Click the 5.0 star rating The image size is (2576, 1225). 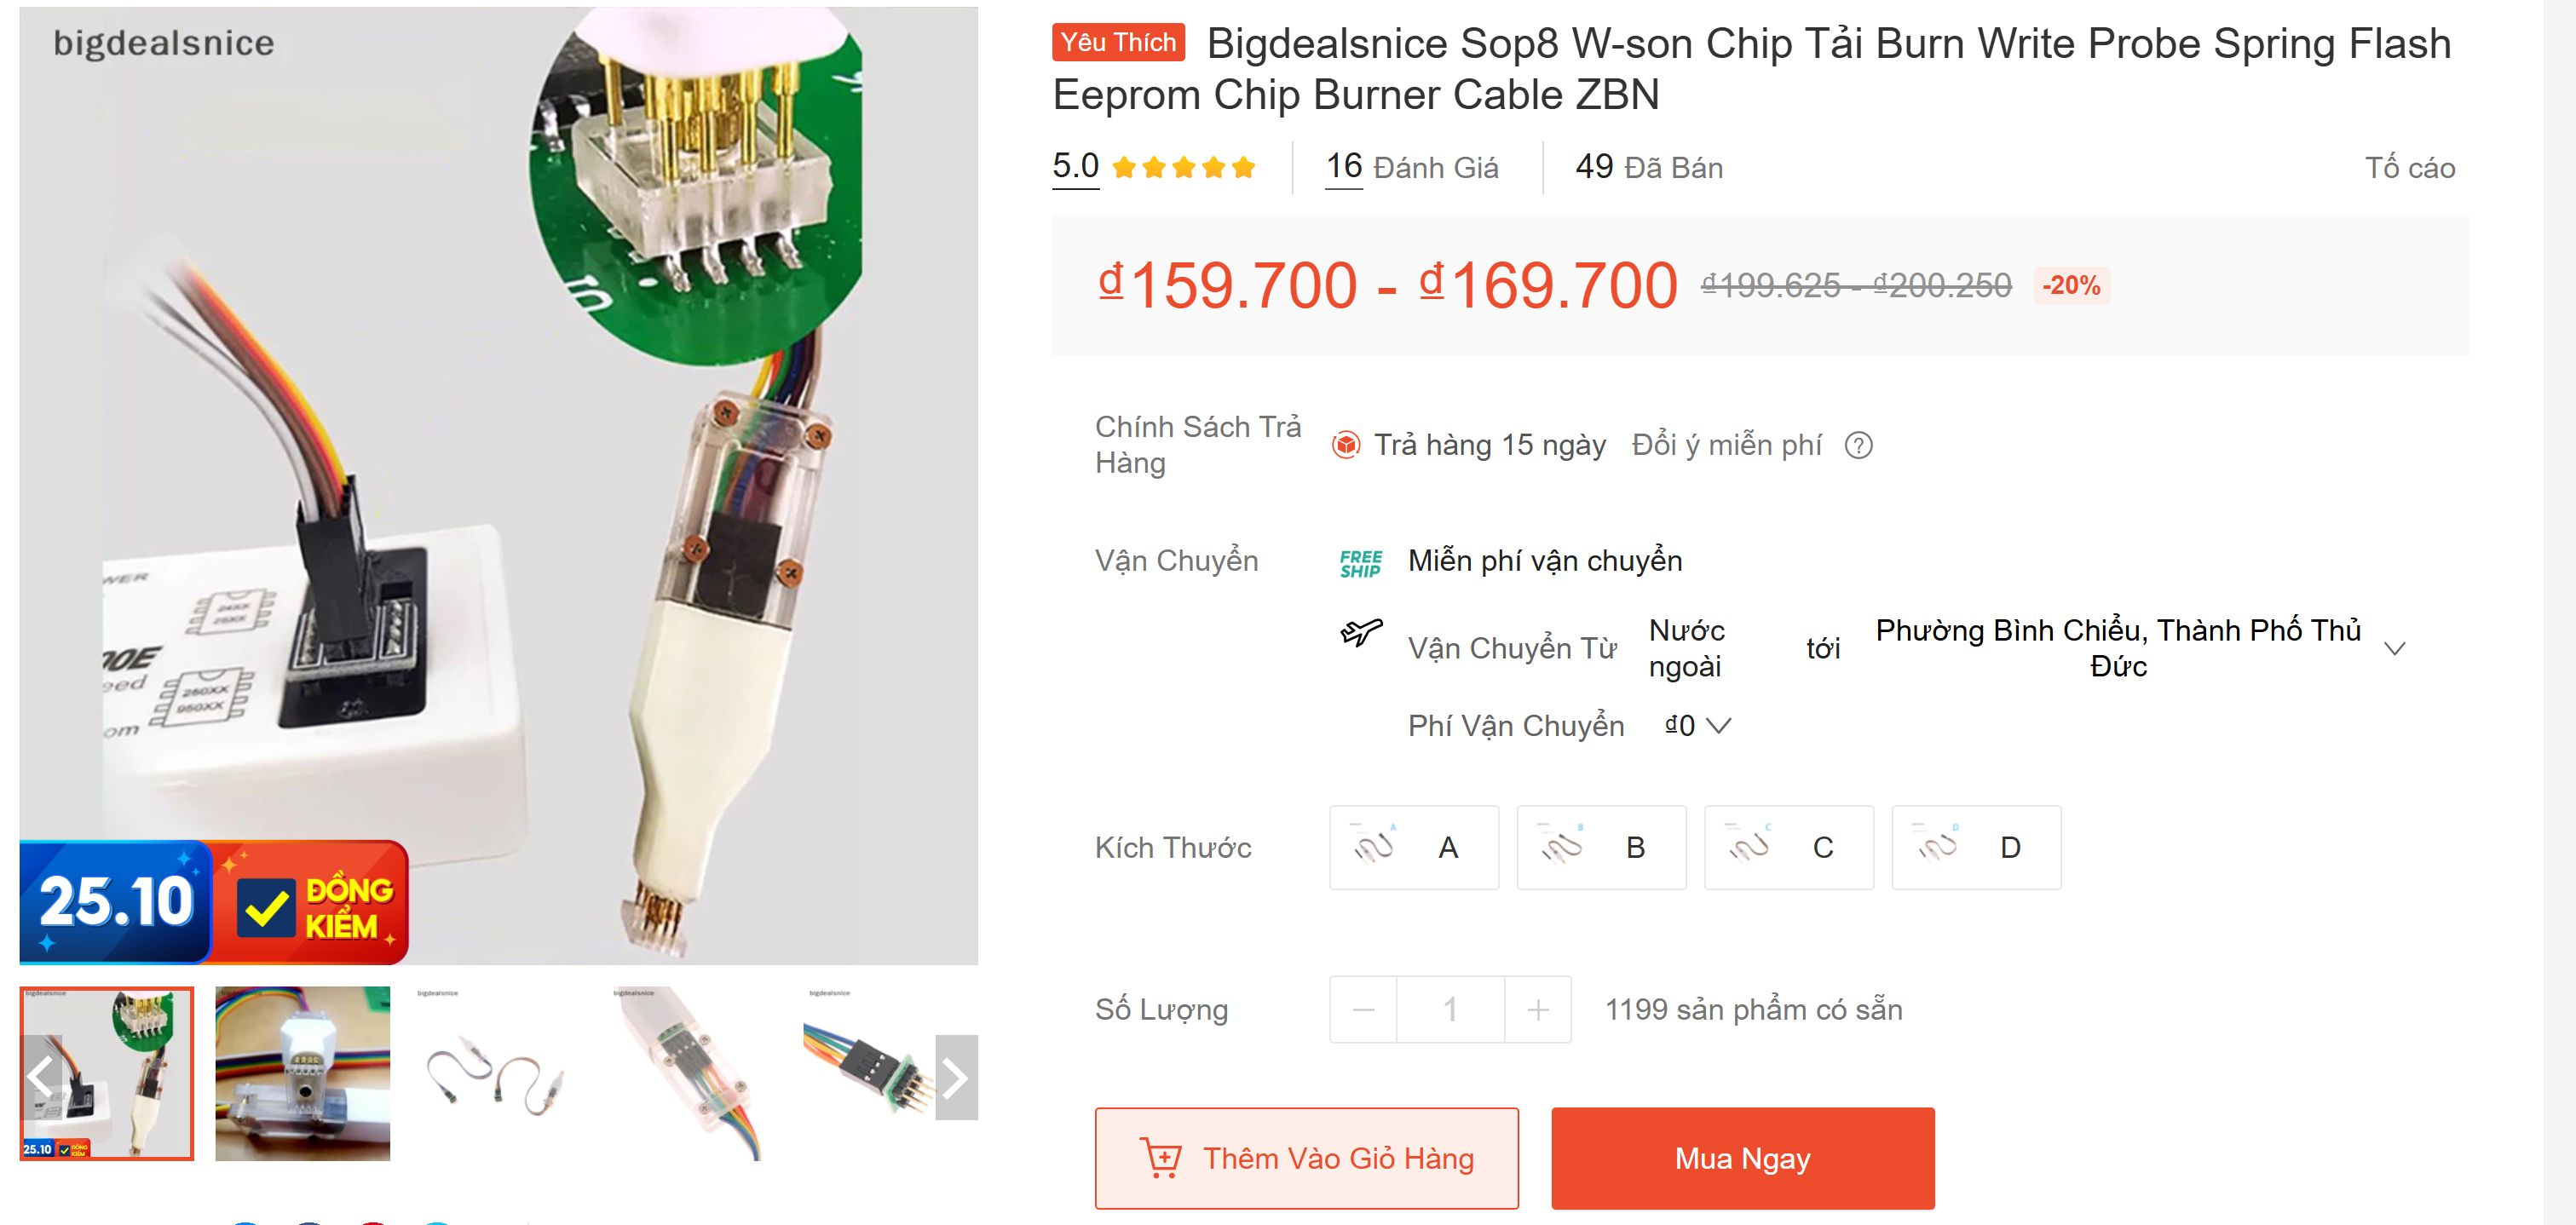(x=1153, y=167)
